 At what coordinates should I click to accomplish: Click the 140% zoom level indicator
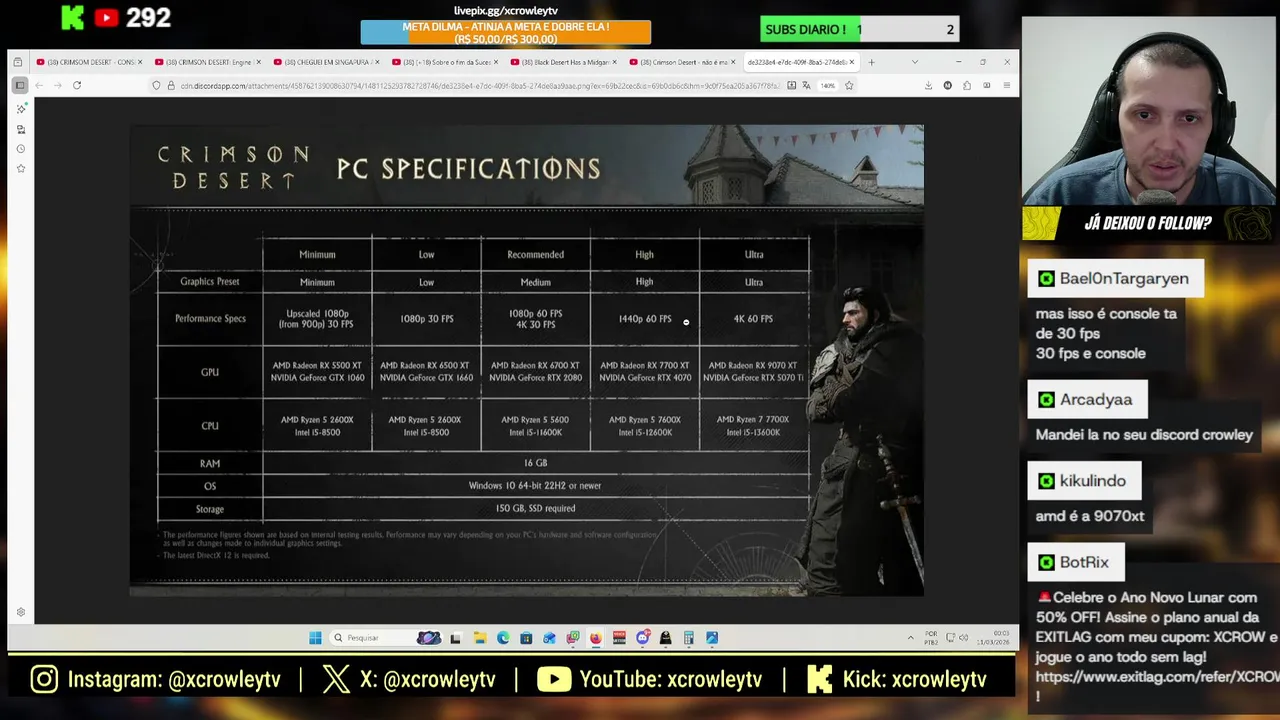tap(828, 85)
